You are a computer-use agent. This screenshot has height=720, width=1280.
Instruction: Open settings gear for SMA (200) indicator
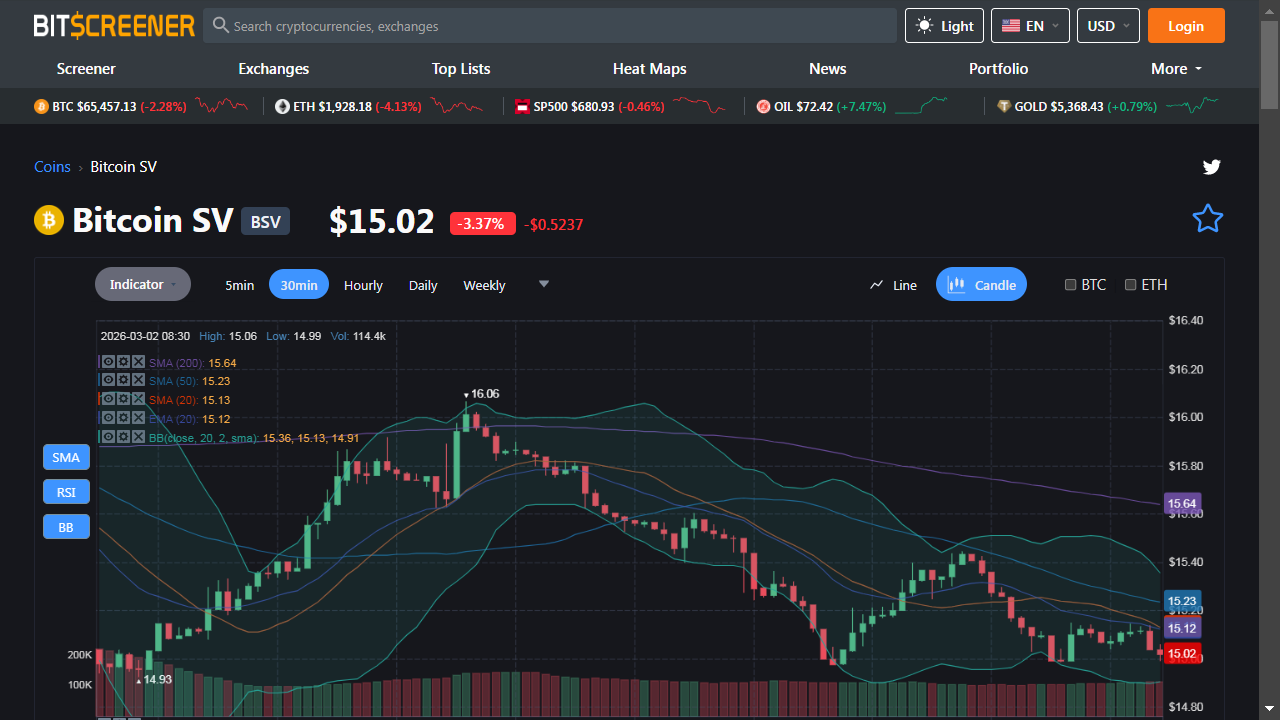click(x=123, y=362)
